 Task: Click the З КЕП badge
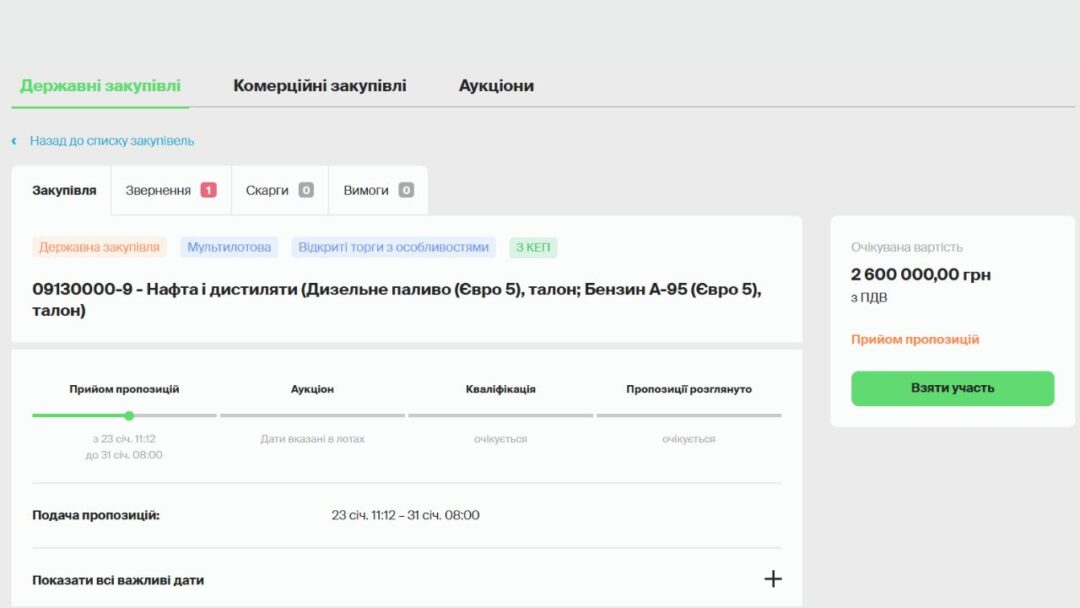click(x=533, y=246)
